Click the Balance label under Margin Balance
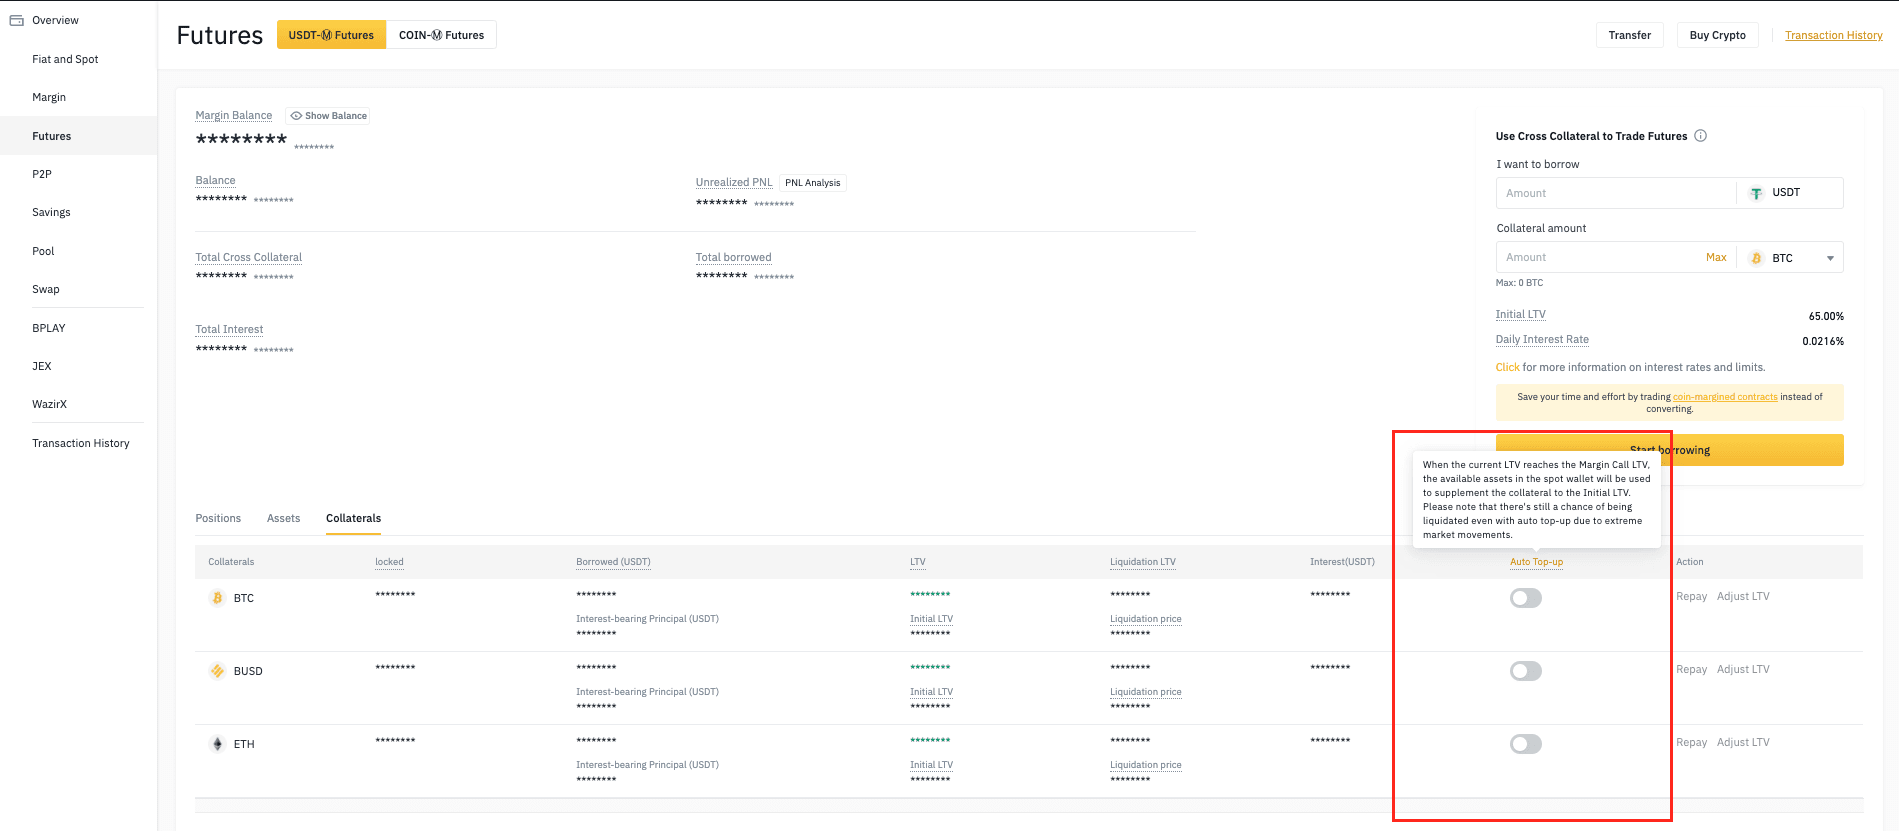 (215, 180)
